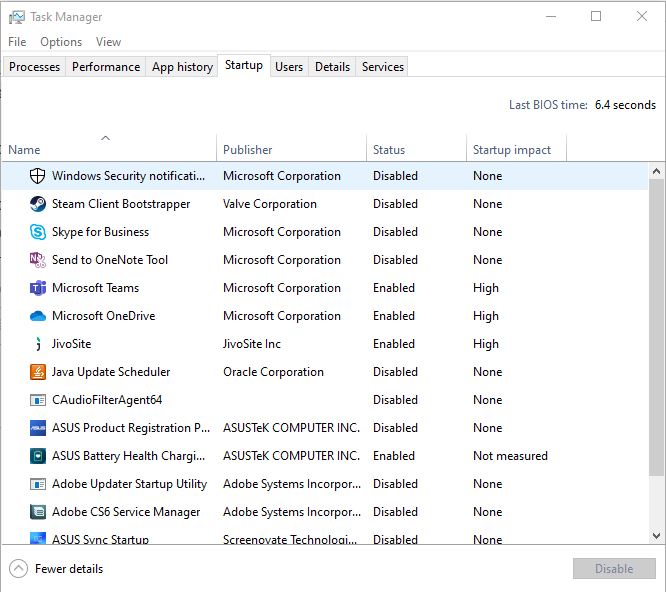Image resolution: width=666 pixels, height=592 pixels.
Task: Collapse view with Fewer details arrow
Action: coord(18,569)
